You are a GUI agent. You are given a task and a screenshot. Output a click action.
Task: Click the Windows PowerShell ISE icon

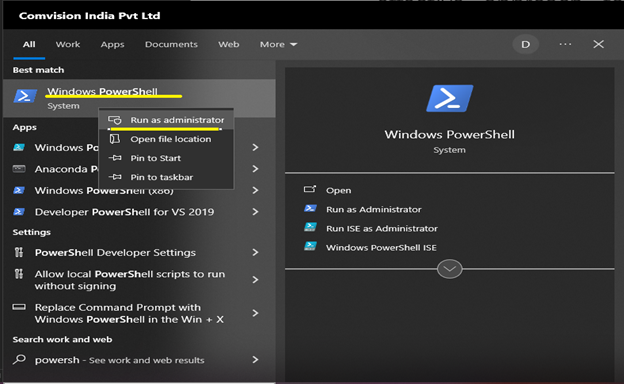310,247
